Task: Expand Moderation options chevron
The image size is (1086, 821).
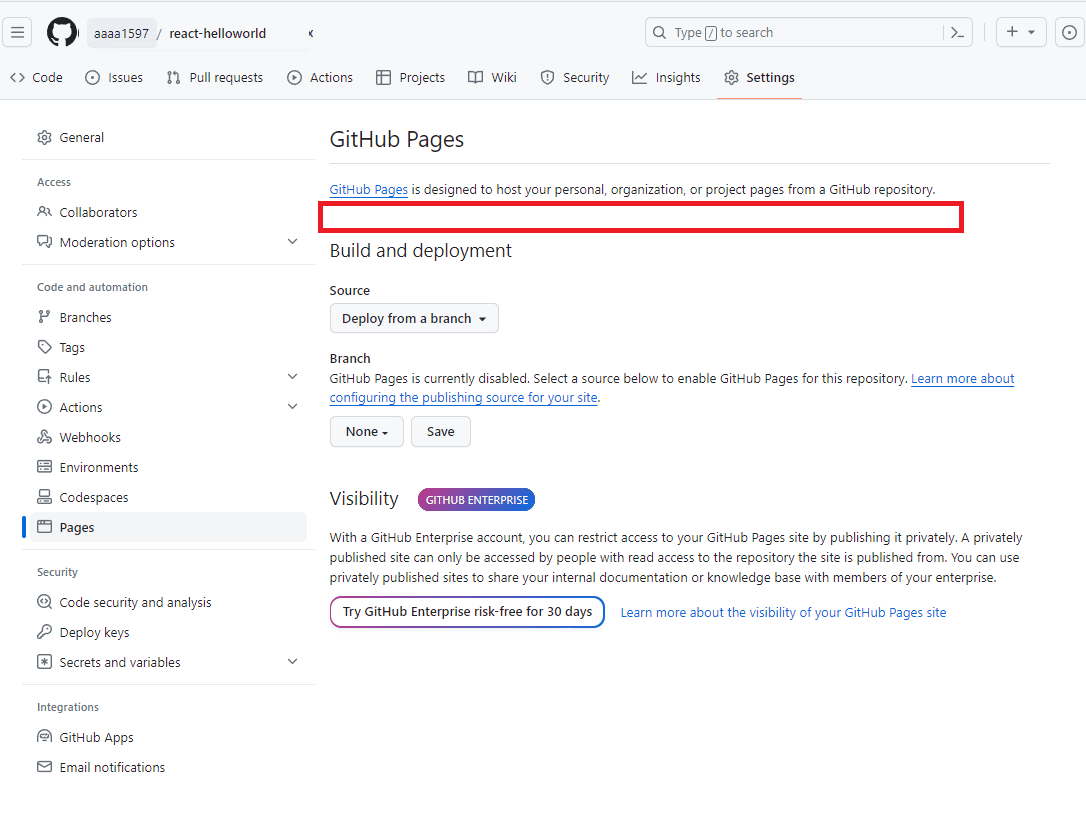Action: tap(292, 241)
